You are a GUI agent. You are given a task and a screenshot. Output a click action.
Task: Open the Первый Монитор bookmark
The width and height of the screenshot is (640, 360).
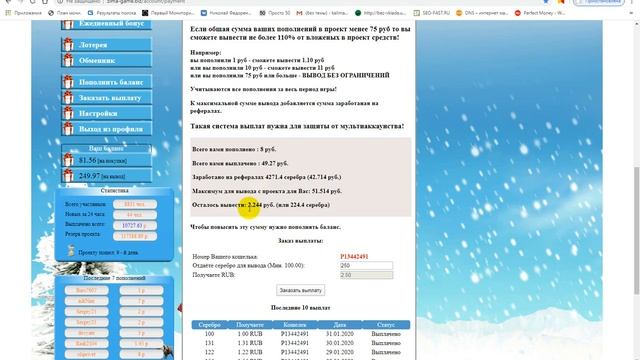point(168,13)
